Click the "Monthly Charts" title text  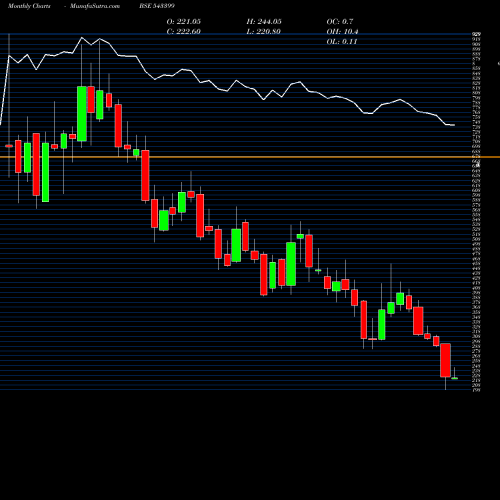coord(29,6)
